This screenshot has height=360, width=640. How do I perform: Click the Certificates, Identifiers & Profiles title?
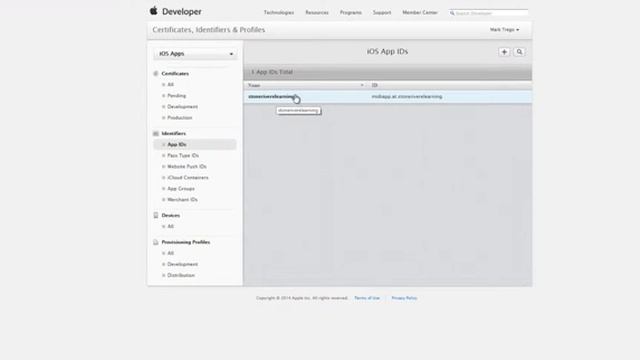[209, 30]
